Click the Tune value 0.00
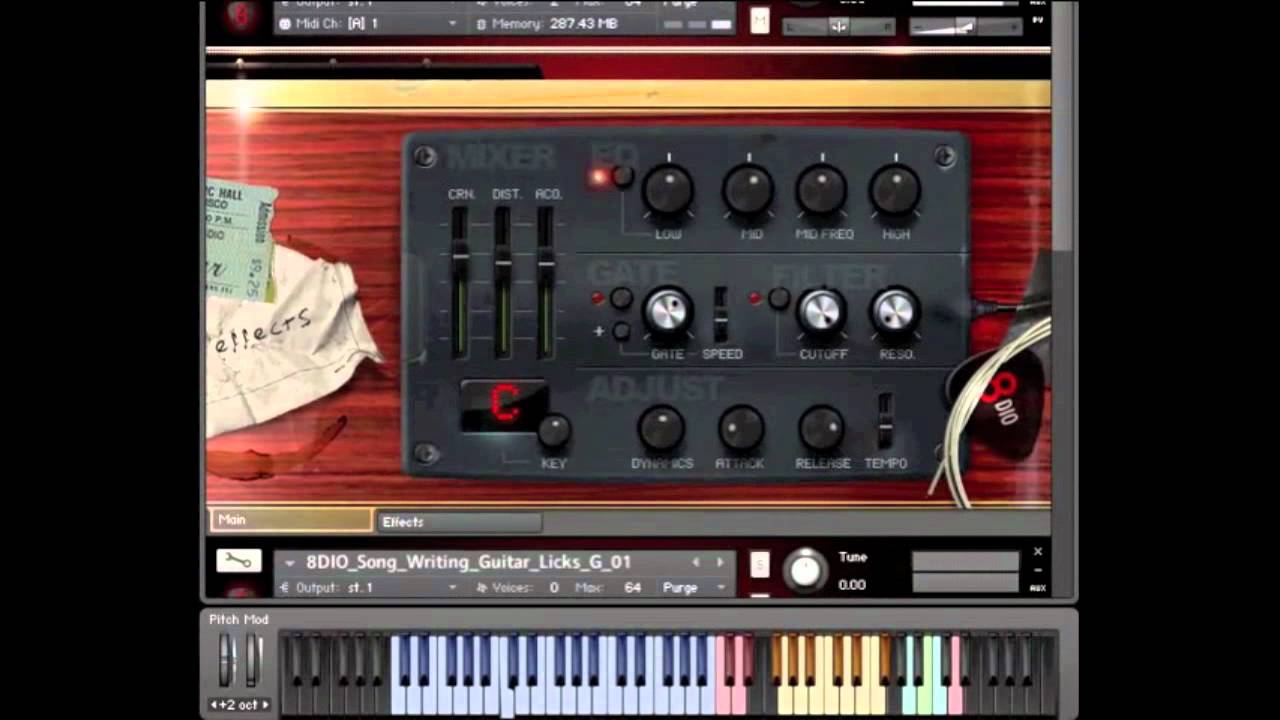This screenshot has height=720, width=1280. pos(852,585)
